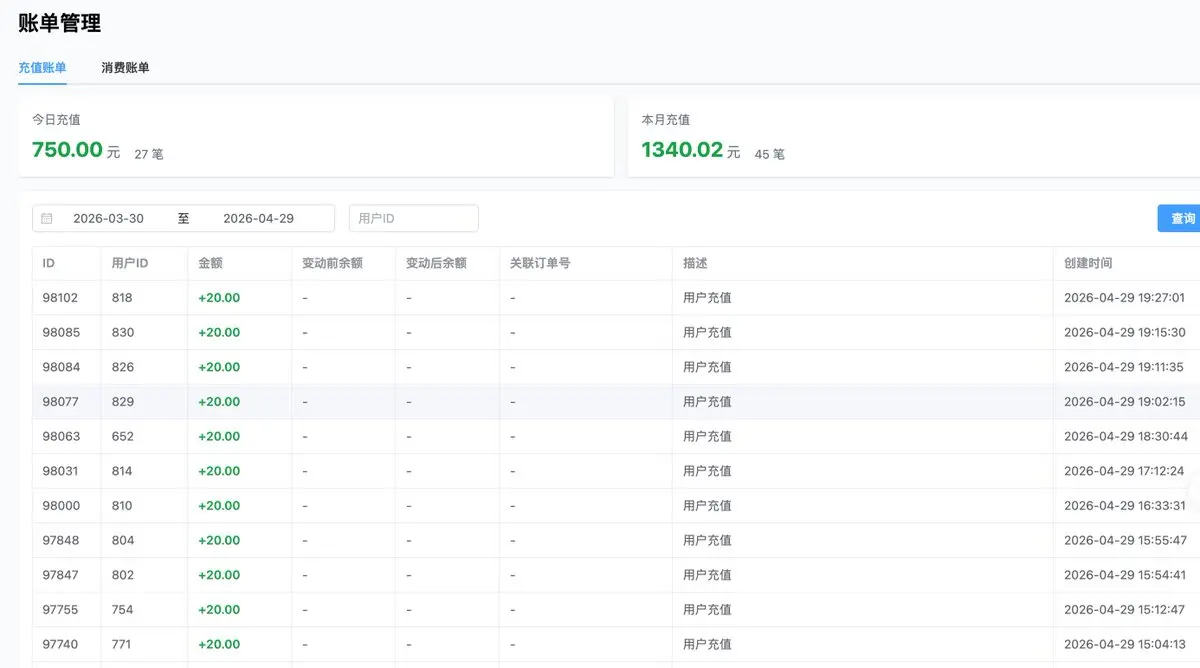Click user ID 754
1200x668 pixels.
pos(123,610)
